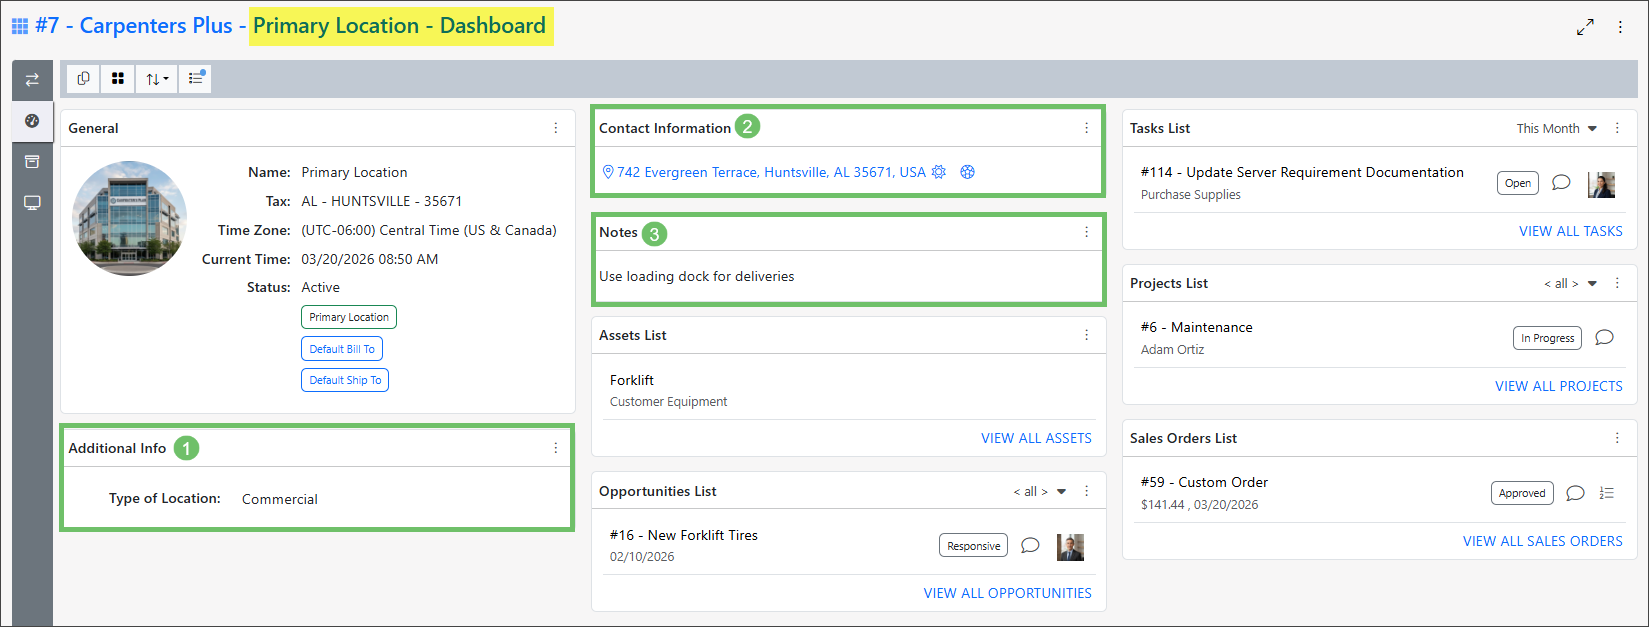
Task: Open the monitor sidebar icon
Action: [x=32, y=202]
